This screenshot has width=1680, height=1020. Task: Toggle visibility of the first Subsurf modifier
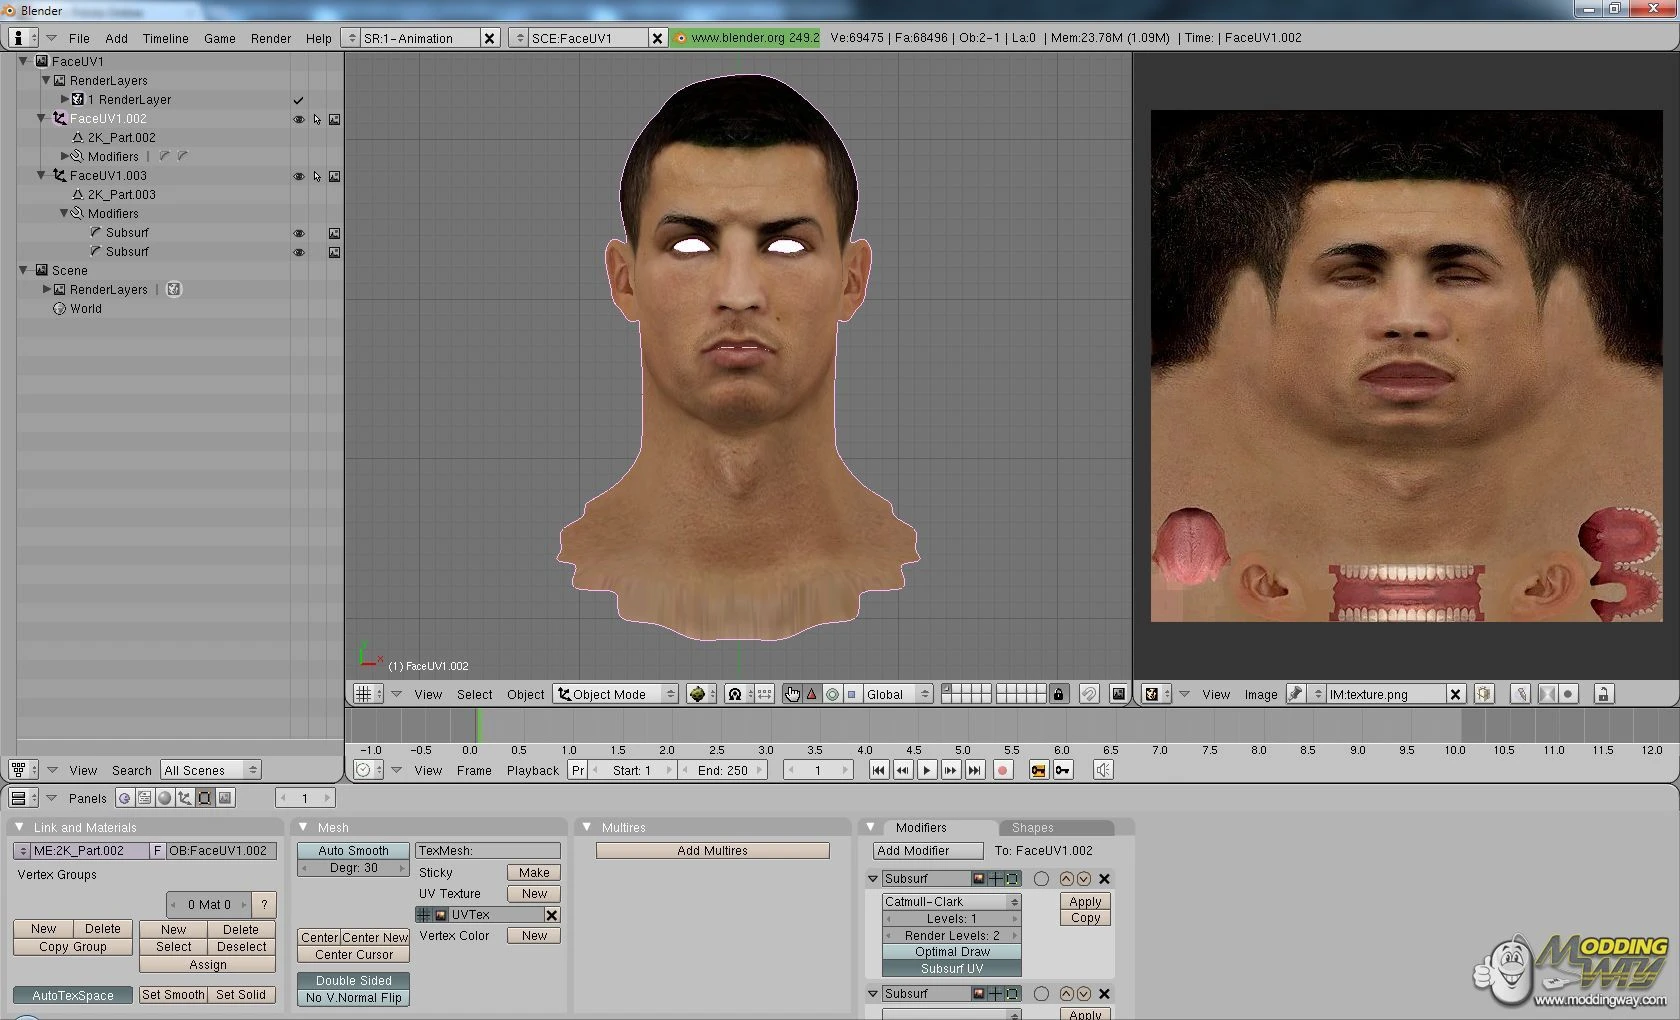click(299, 232)
